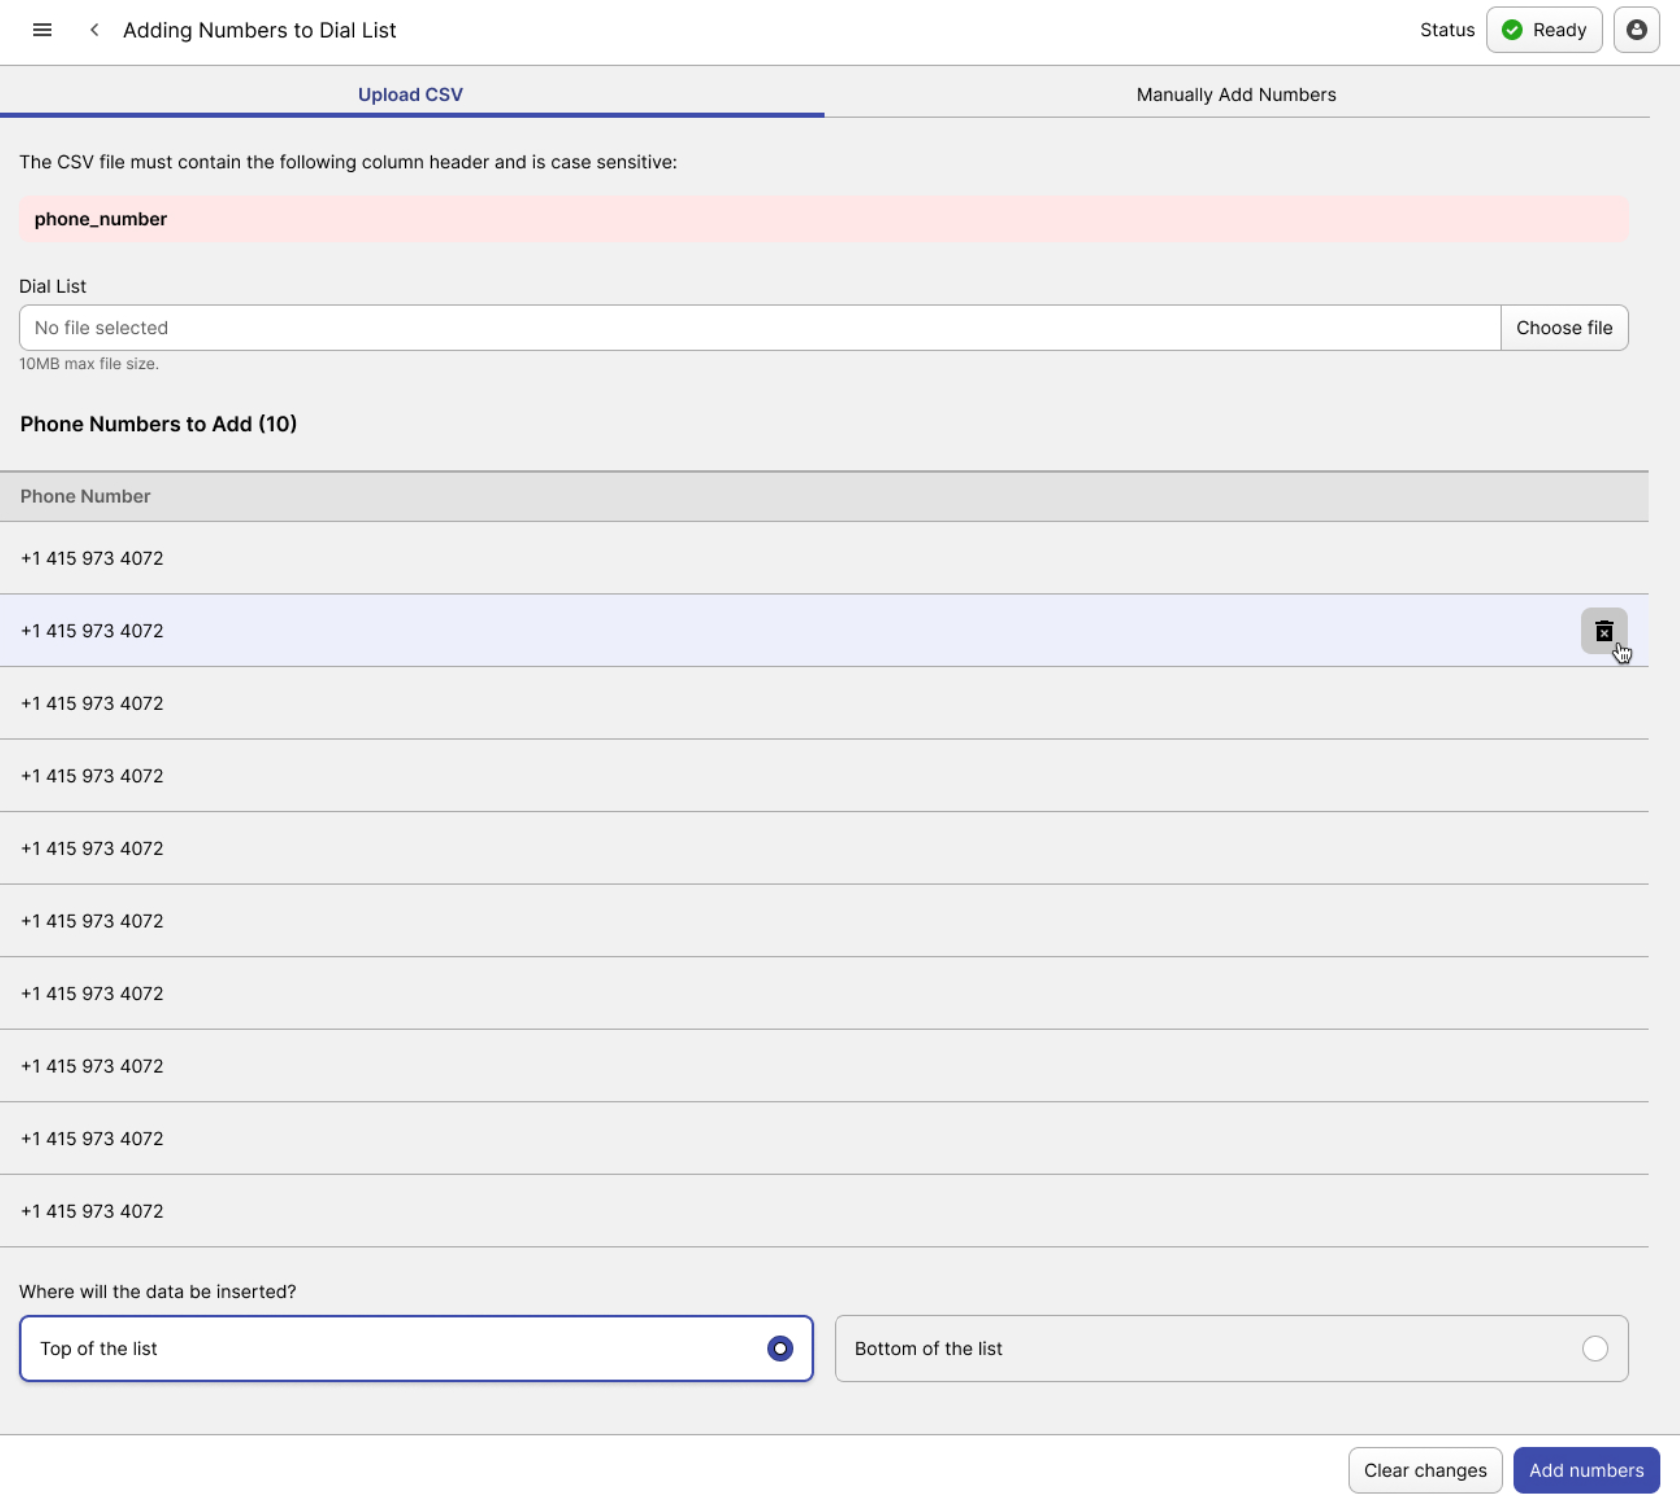Delete the highlighted phone number row
The image size is (1680, 1507).
pos(1603,631)
